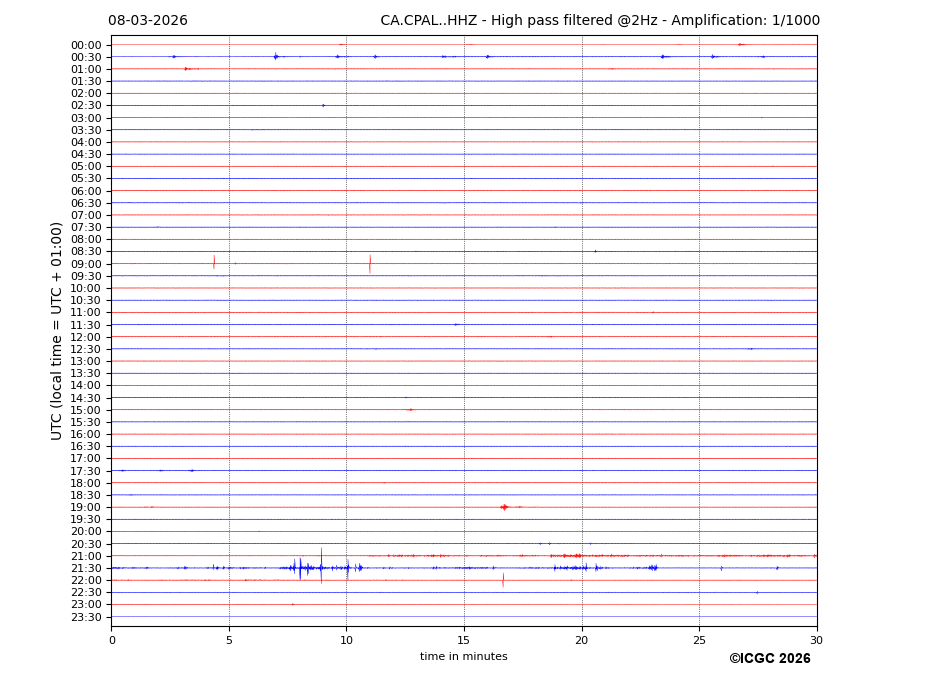The width and height of the screenshot is (927, 696).
Task: Click the blue 00:30 event near minute 7
Action: coord(276,56)
